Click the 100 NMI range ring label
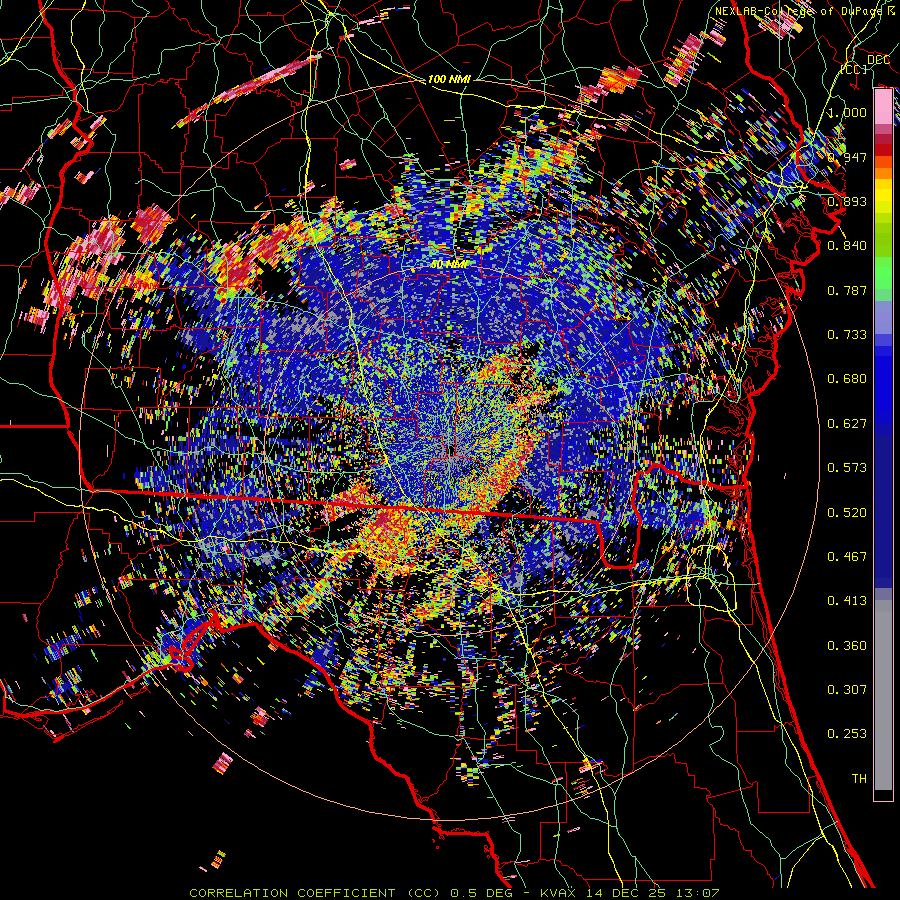 449,79
